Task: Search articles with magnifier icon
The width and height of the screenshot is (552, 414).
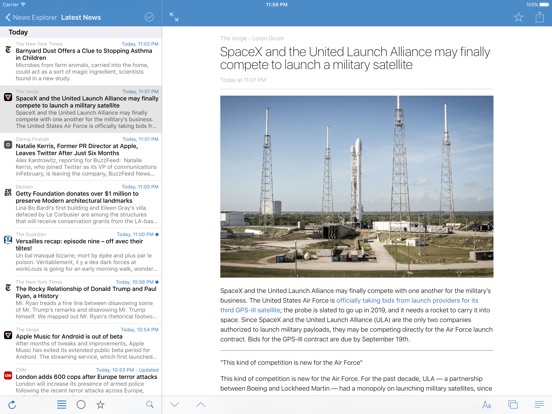Action: [150, 404]
